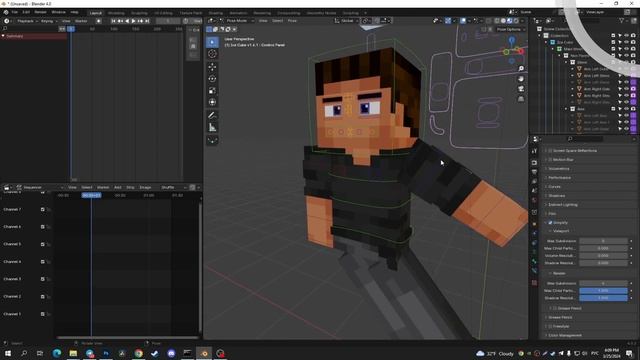Open the View Layer properties tab icon

[x=534, y=182]
